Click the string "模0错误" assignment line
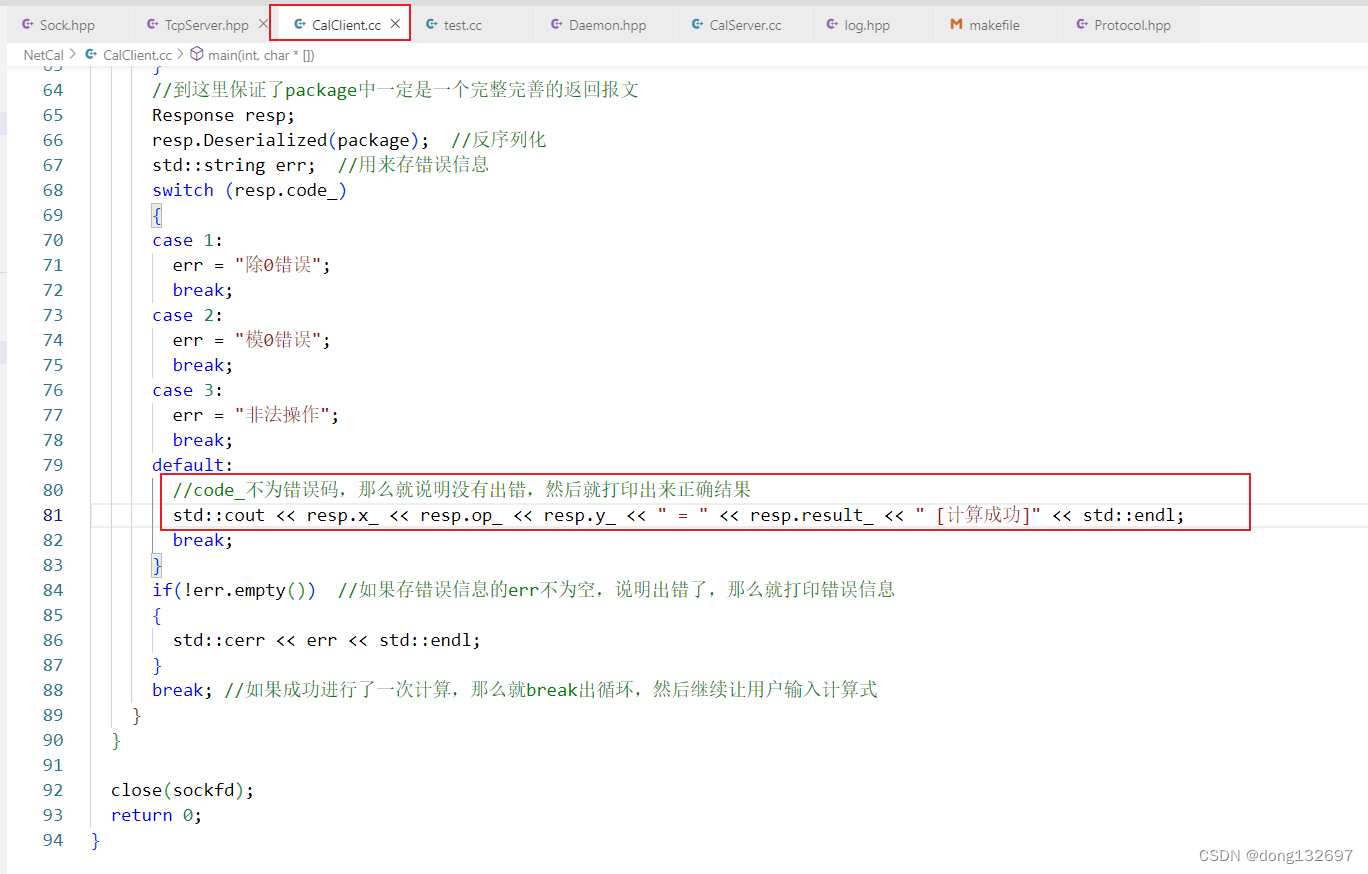Image resolution: width=1368 pixels, height=874 pixels. (x=251, y=340)
